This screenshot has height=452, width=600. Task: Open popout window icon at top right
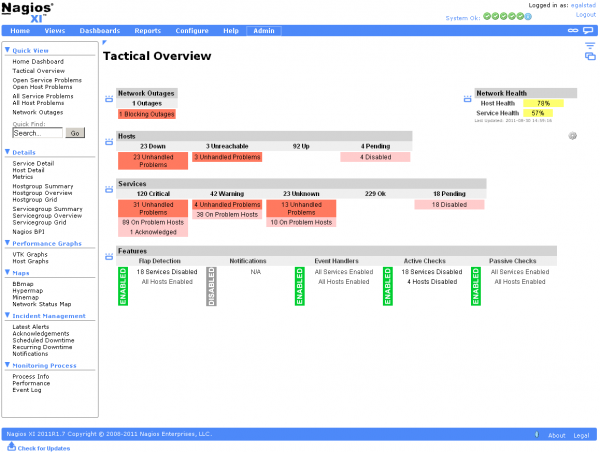pyautogui.click(x=589, y=56)
